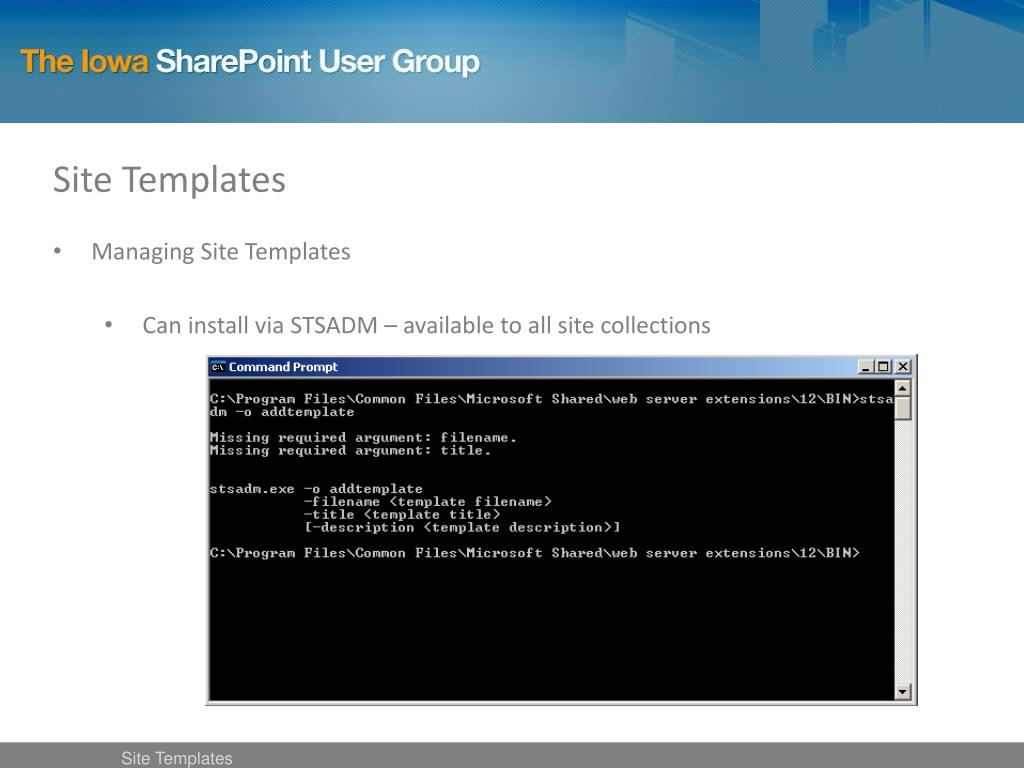Minimize the Command Prompt window
Viewport: 1024px width, 768px height.
[x=865, y=367]
